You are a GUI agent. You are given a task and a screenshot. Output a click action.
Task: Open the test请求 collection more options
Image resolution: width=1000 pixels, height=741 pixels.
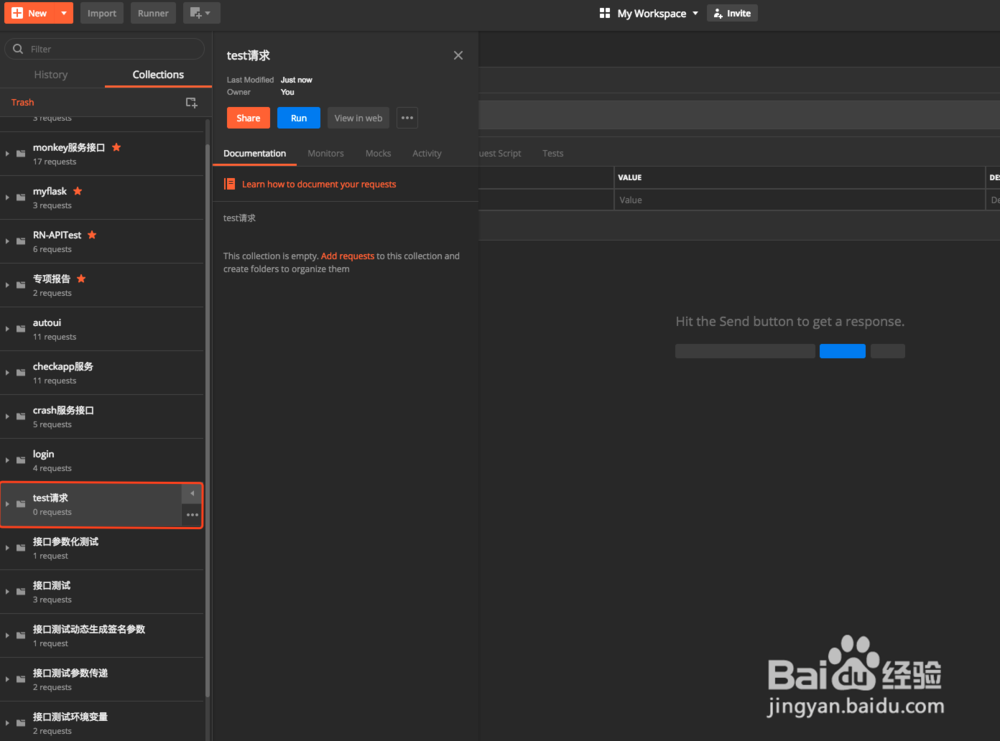click(x=192, y=515)
